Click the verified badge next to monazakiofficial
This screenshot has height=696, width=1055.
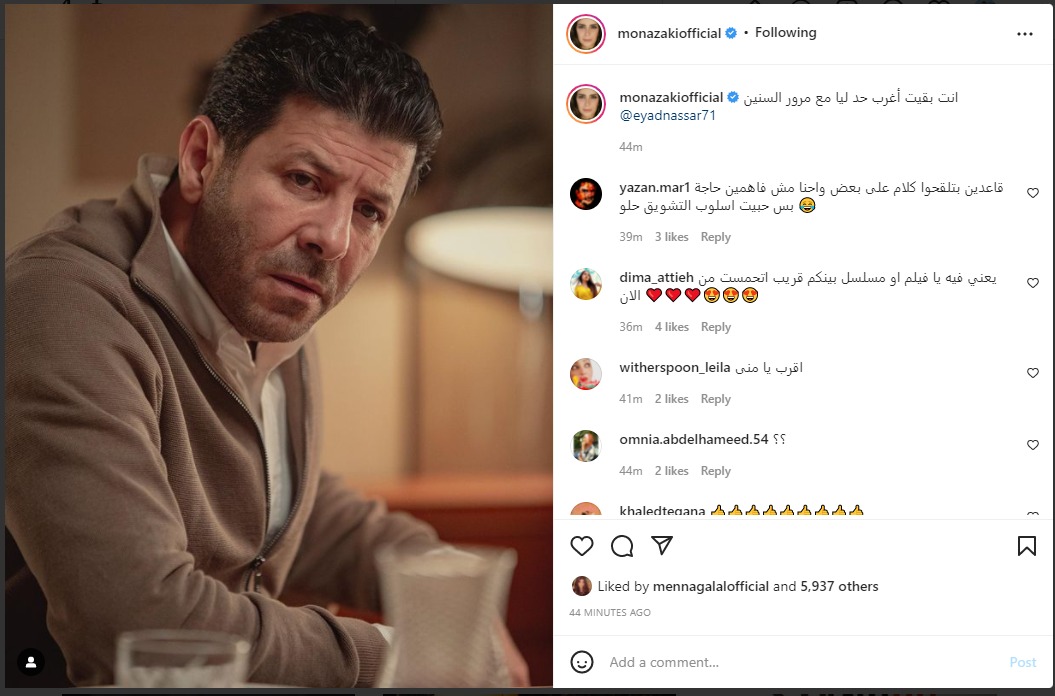[x=731, y=32]
